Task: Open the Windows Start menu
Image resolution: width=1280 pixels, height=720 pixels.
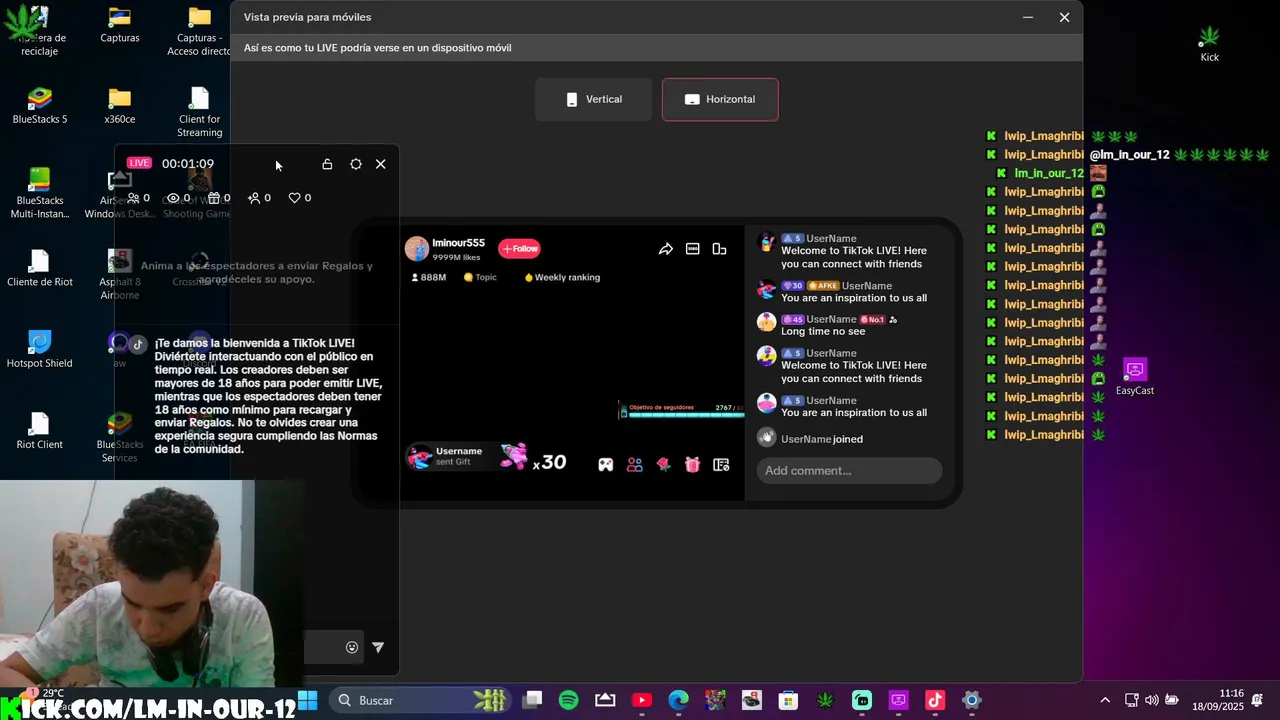Action: point(307,700)
